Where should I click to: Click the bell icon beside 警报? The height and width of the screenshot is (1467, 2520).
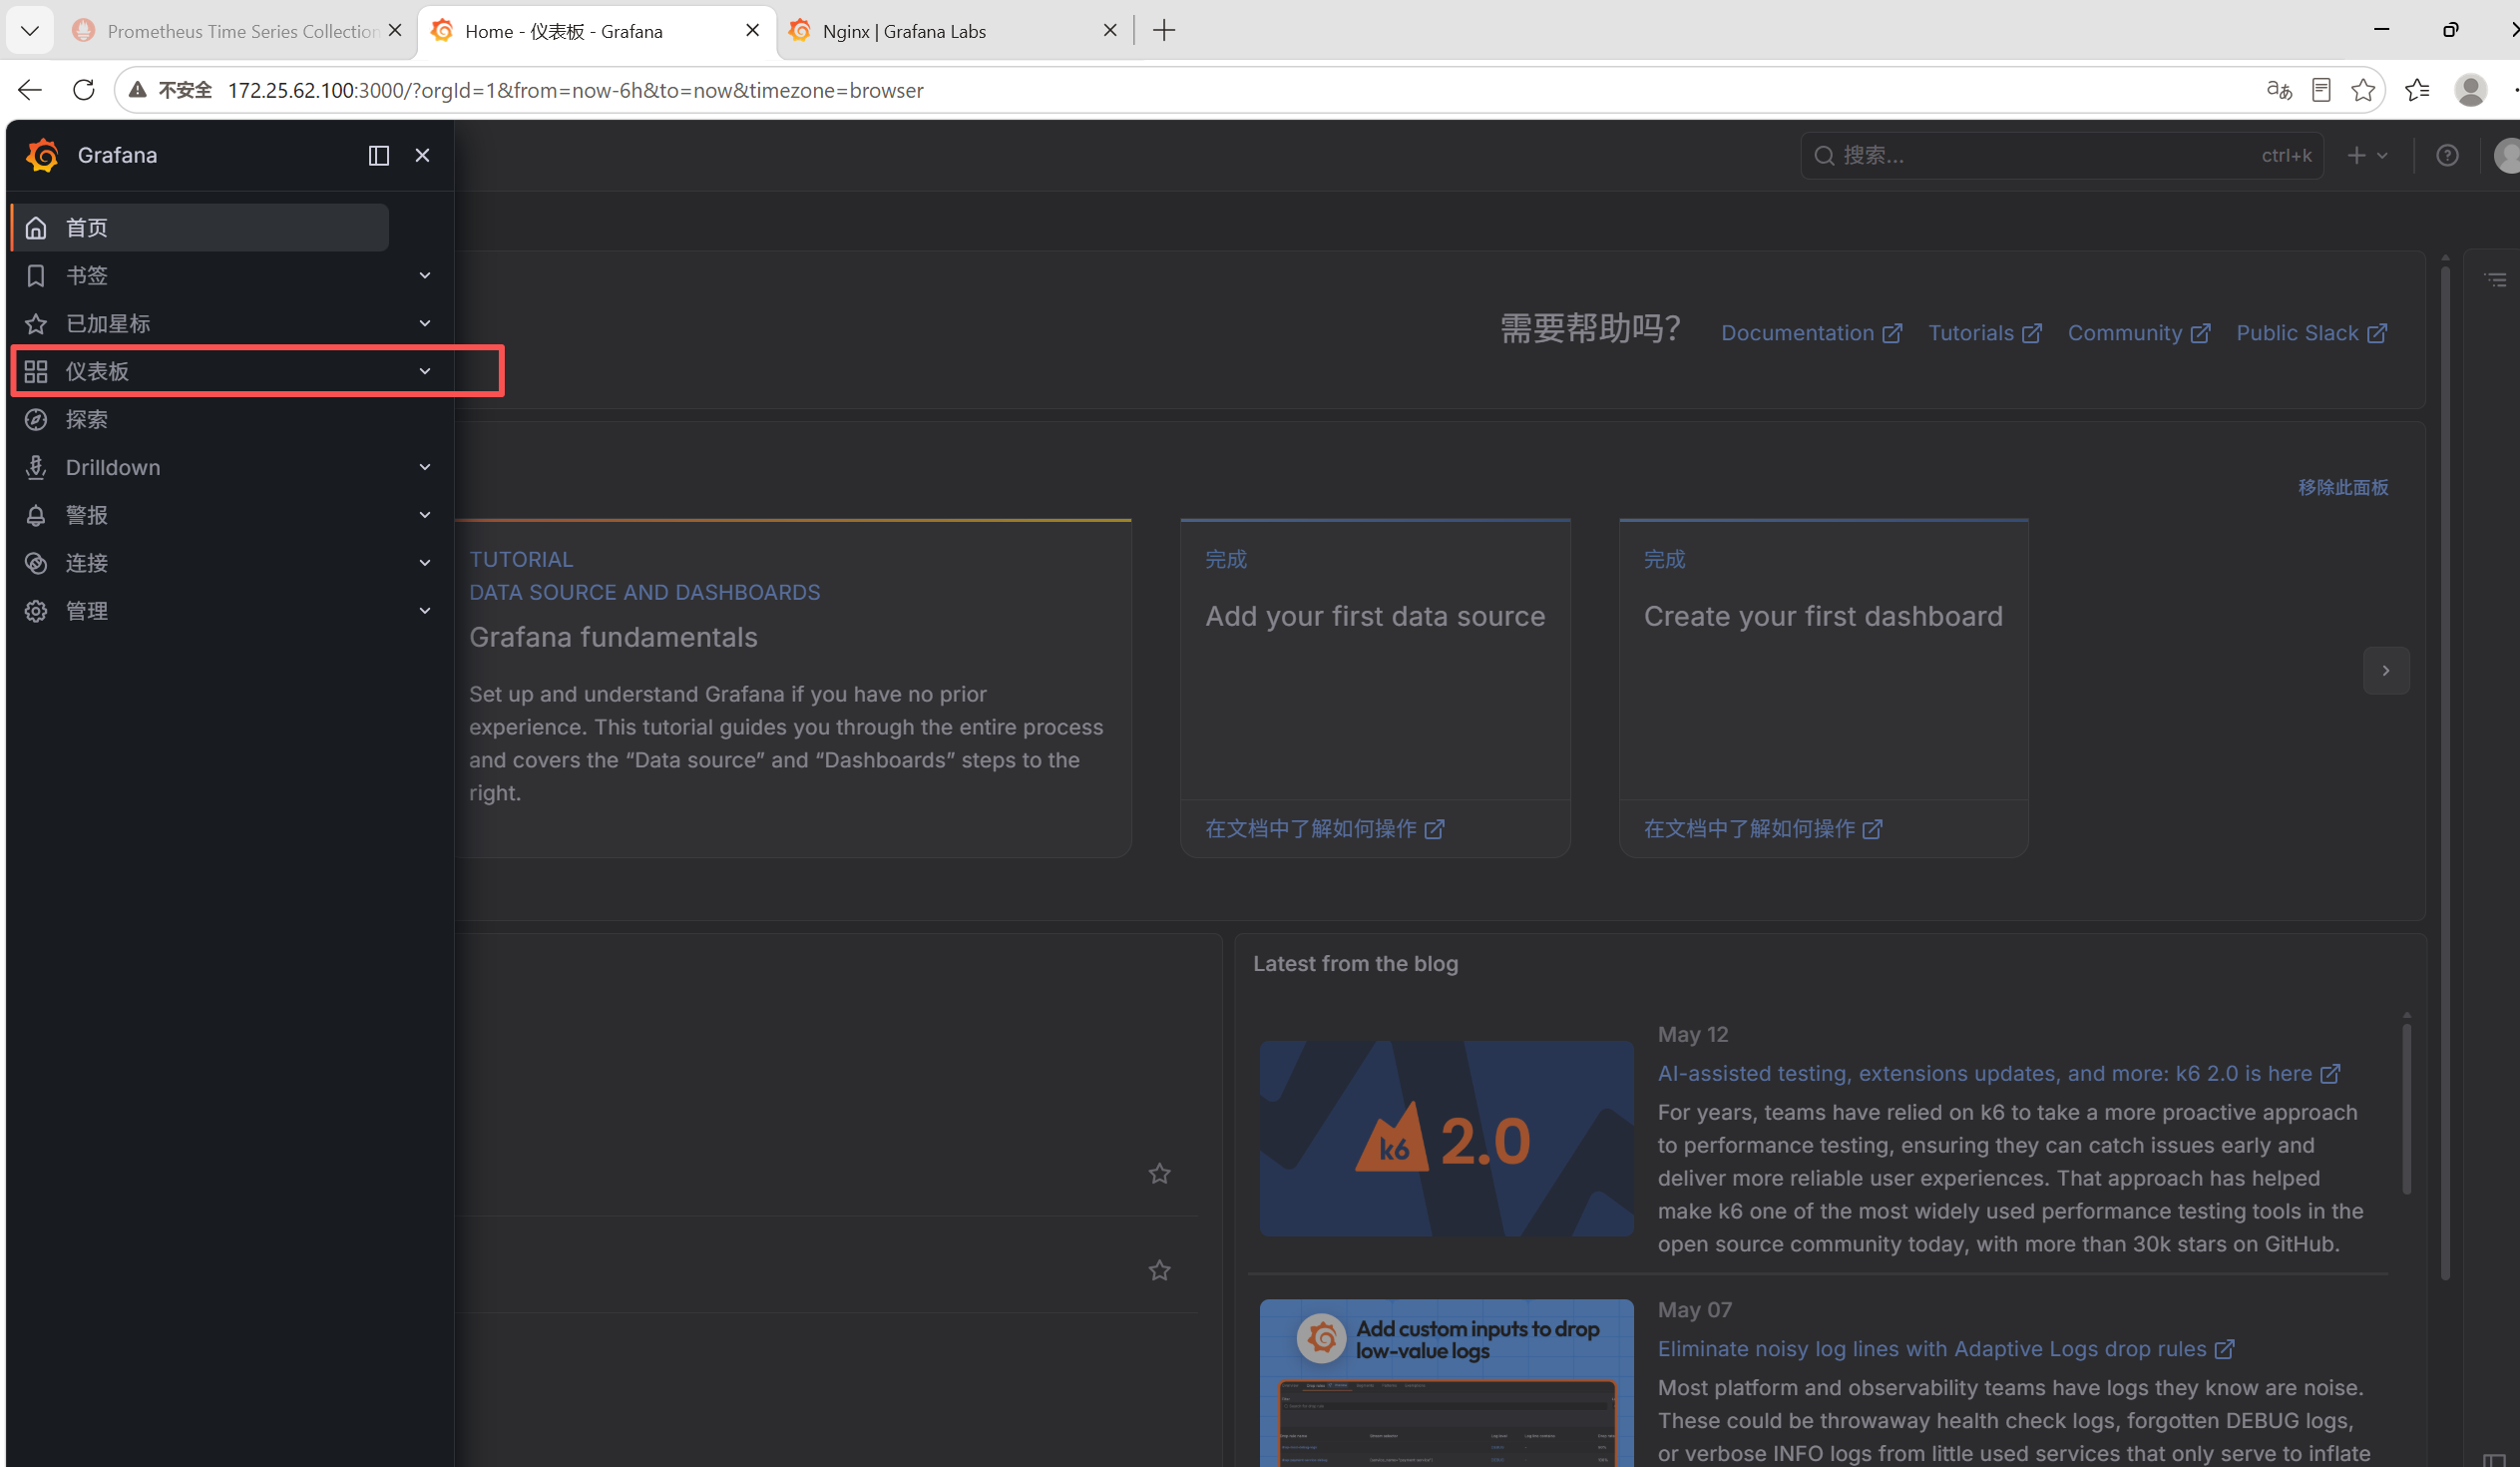[x=36, y=515]
